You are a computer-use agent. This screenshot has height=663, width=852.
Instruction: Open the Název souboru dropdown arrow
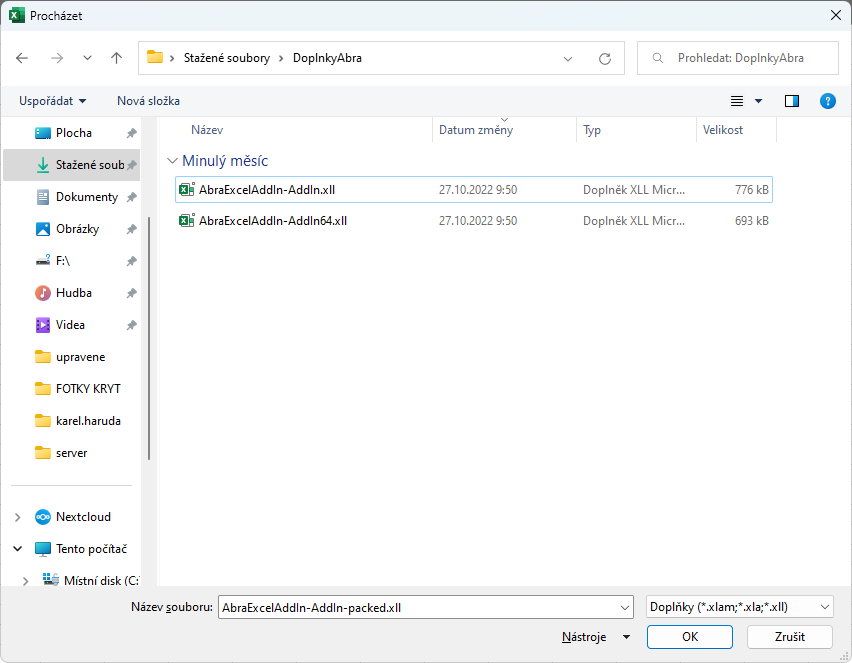625,608
